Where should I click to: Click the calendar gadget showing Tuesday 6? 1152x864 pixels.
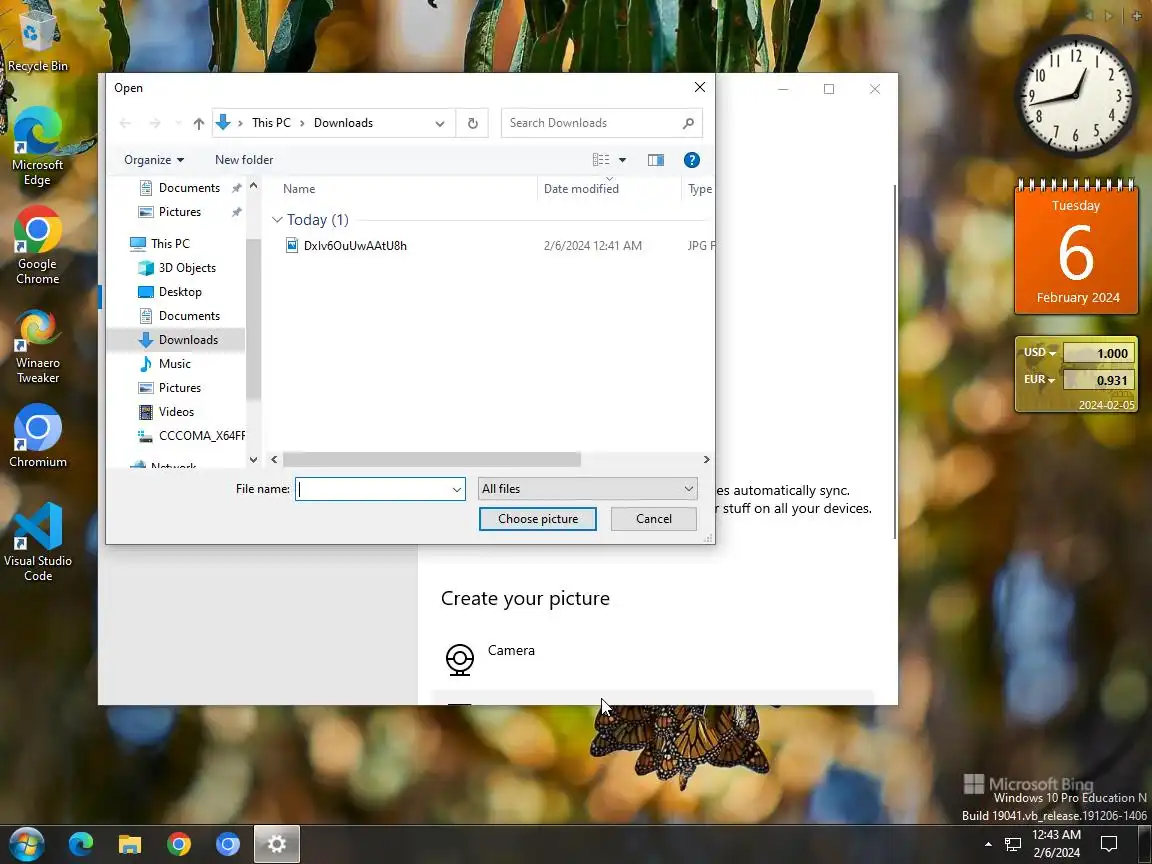1076,248
